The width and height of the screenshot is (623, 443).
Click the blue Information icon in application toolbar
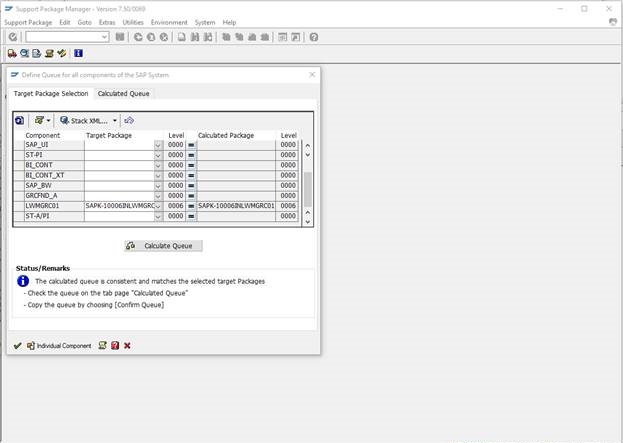[x=78, y=53]
